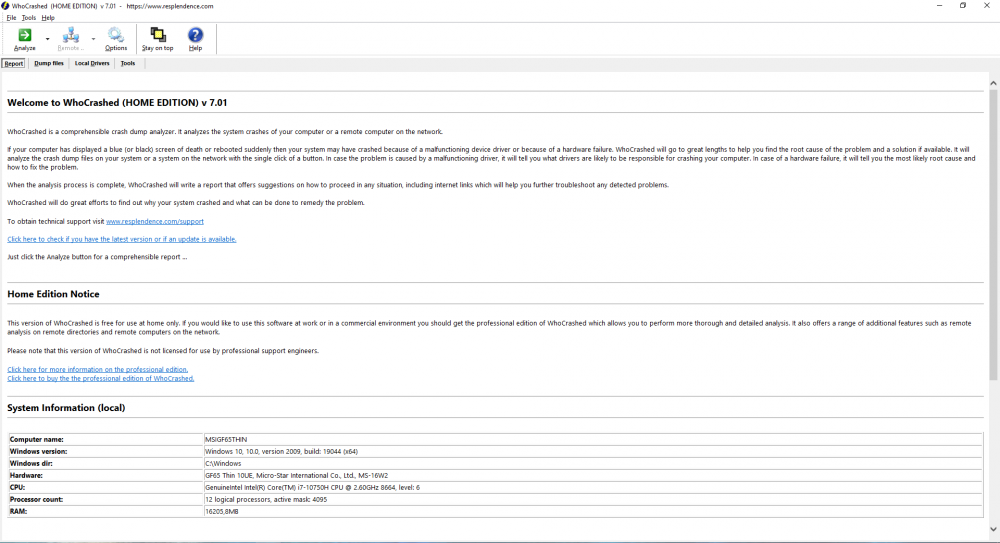Screen dimensions: 1000x543
Task: Select the 12 logical processors value
Action: coord(266,500)
